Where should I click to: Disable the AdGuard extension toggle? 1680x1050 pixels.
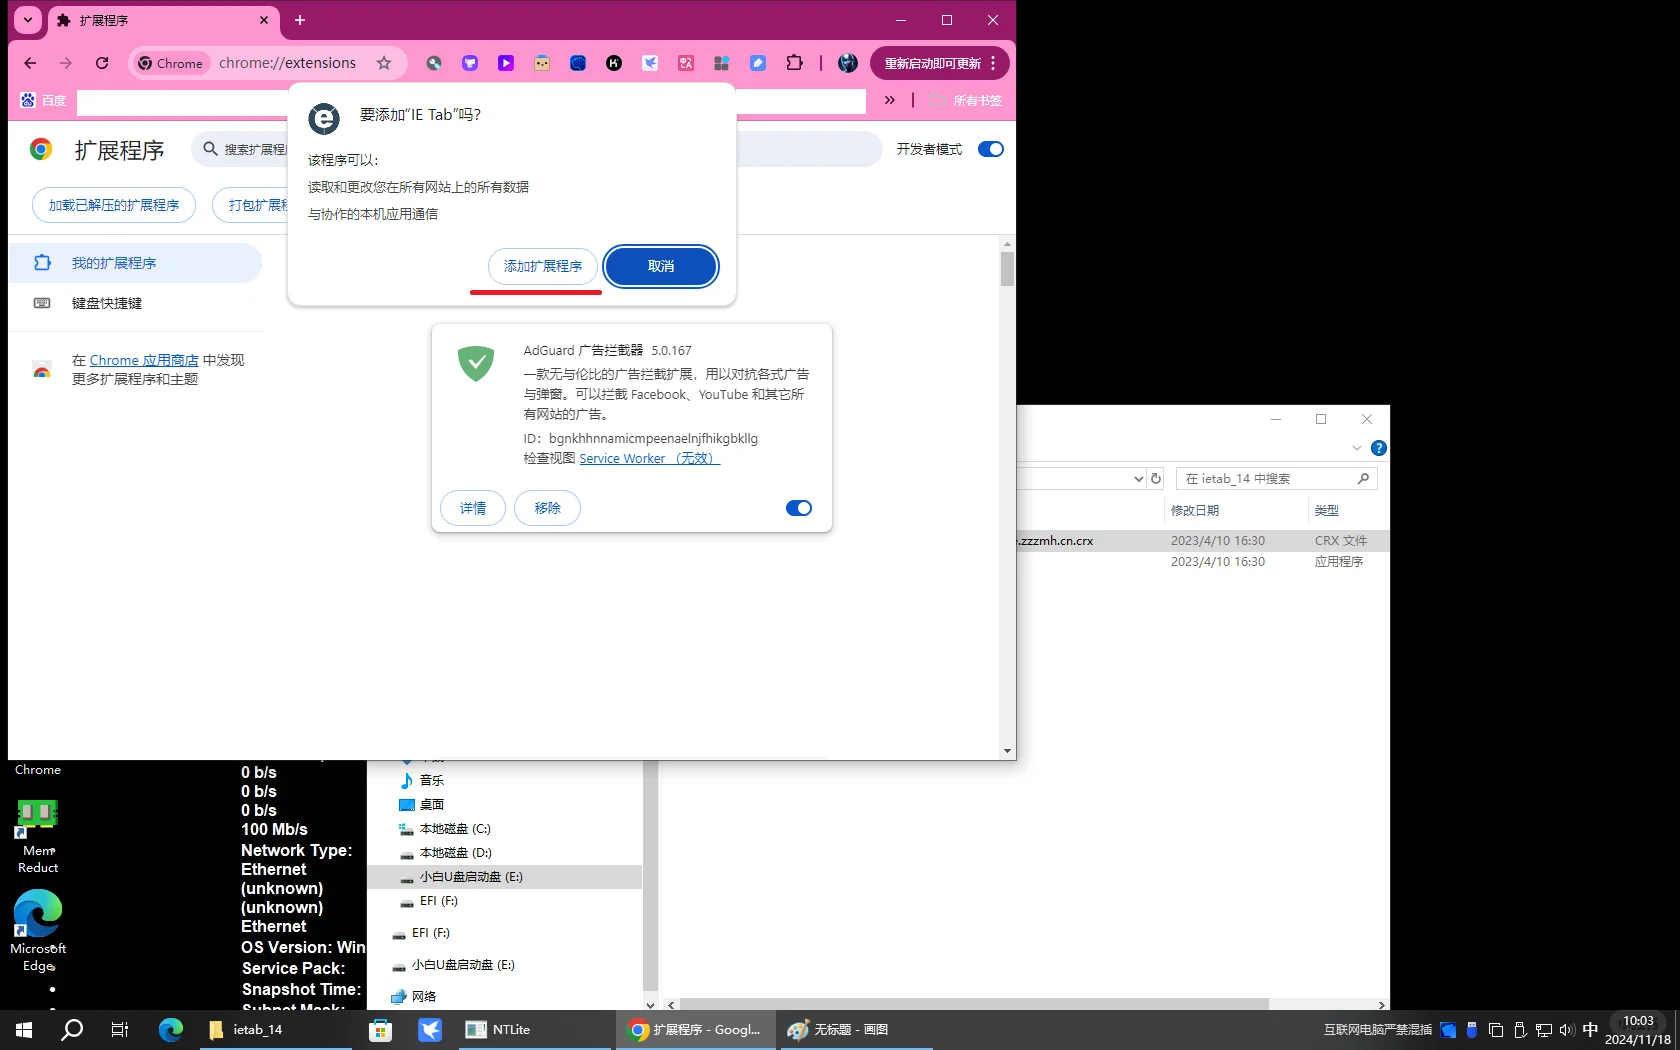coord(799,508)
